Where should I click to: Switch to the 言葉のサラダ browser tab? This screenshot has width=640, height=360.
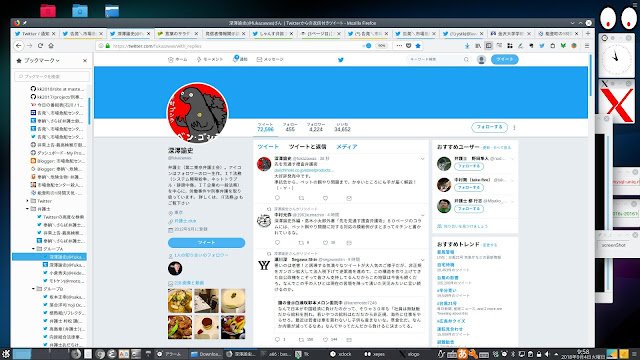click(177, 33)
